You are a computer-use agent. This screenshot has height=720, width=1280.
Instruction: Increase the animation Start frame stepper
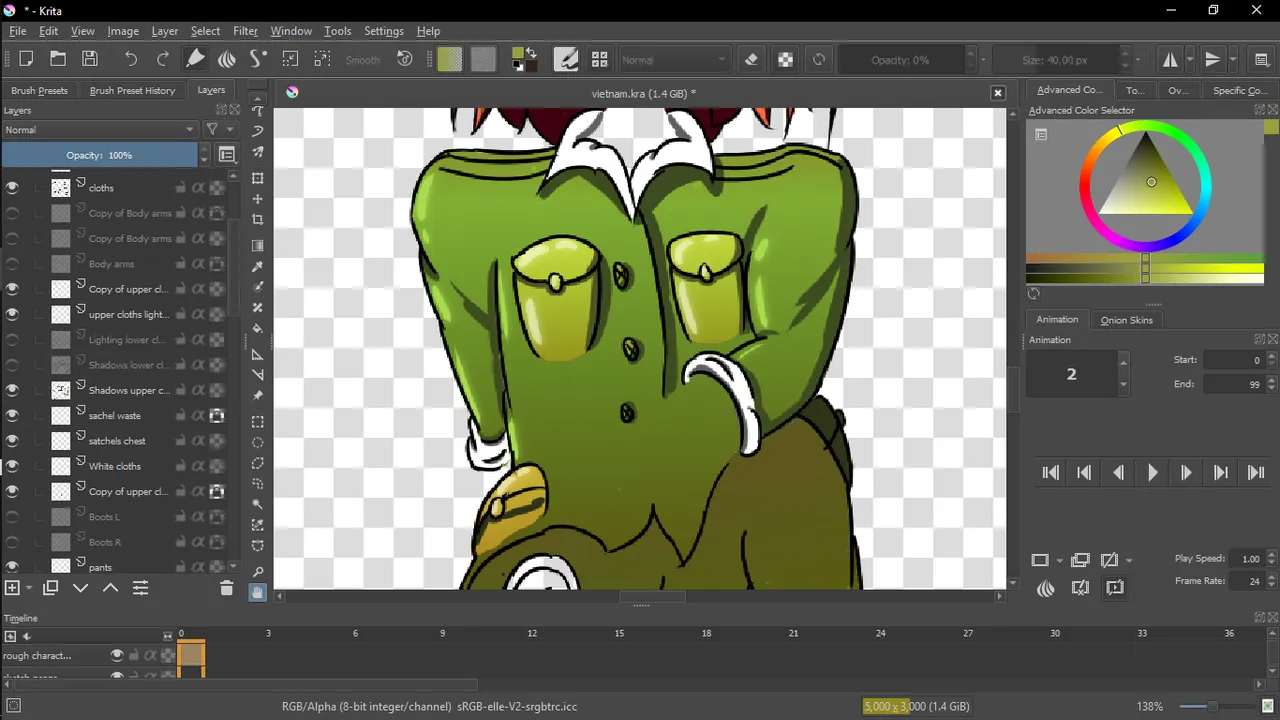[x=1271, y=355]
